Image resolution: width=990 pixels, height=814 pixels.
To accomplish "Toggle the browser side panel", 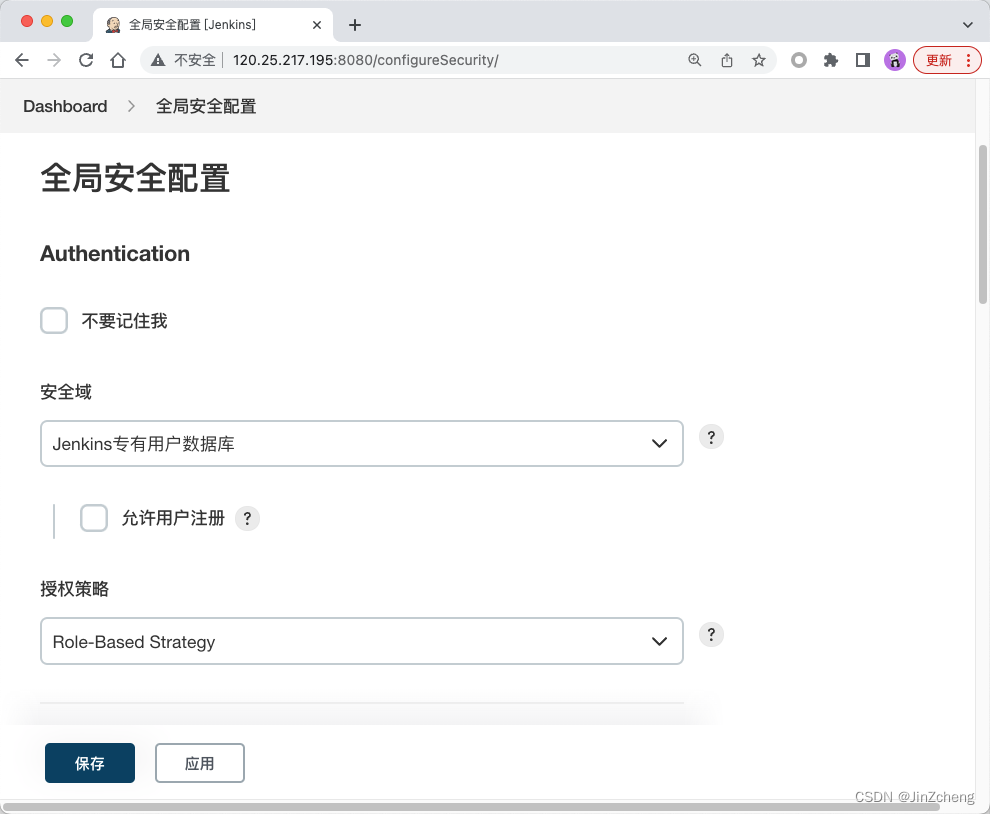I will click(862, 60).
